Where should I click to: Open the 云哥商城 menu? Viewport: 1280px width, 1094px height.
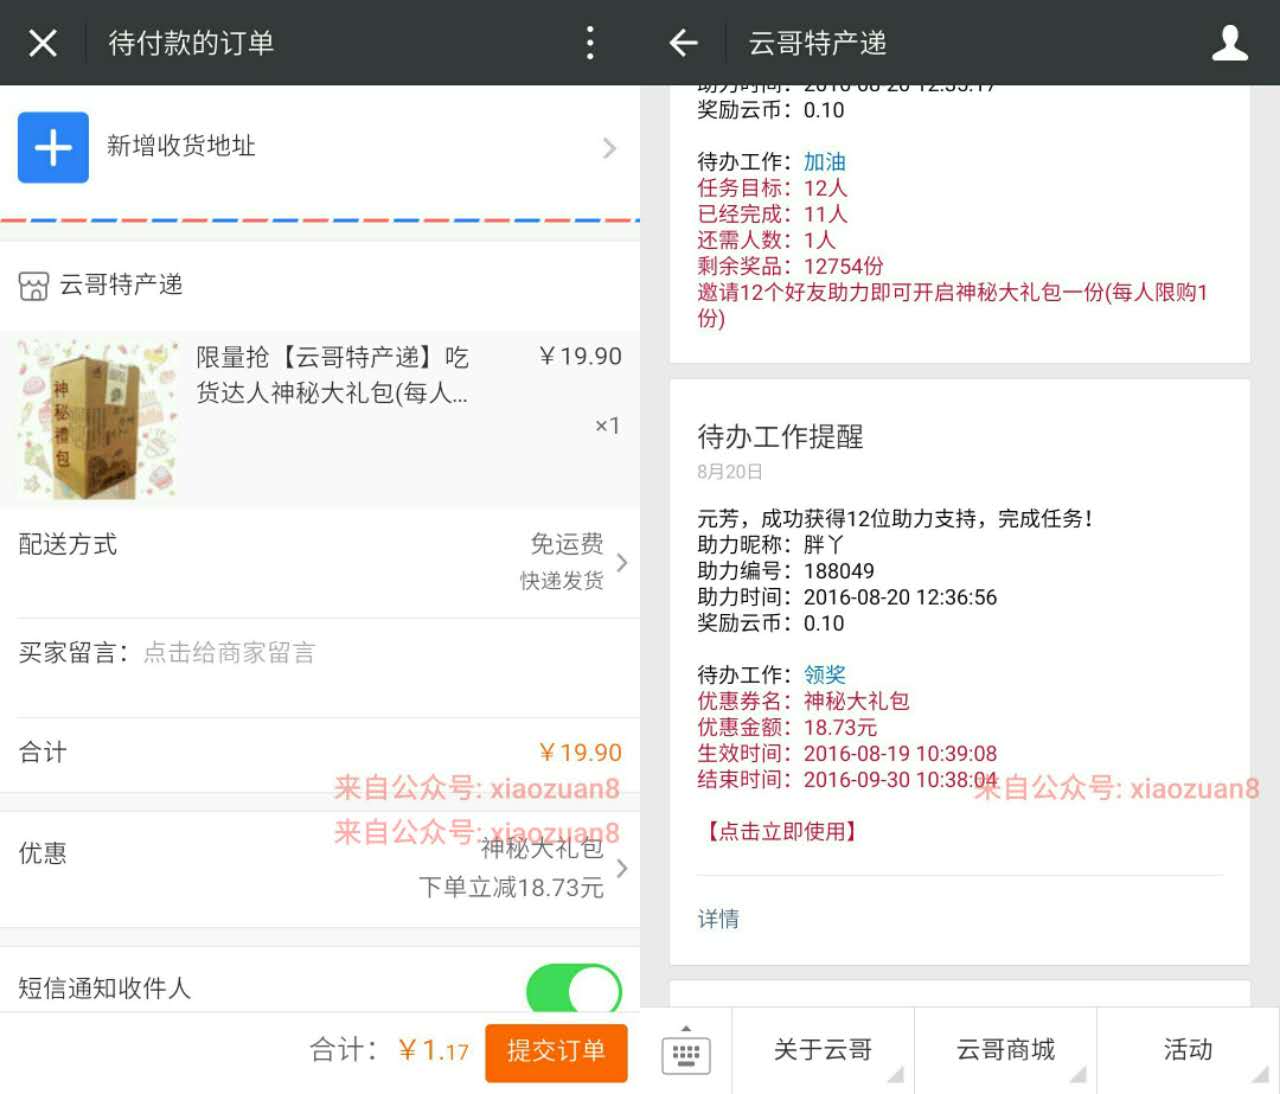point(1006,1050)
